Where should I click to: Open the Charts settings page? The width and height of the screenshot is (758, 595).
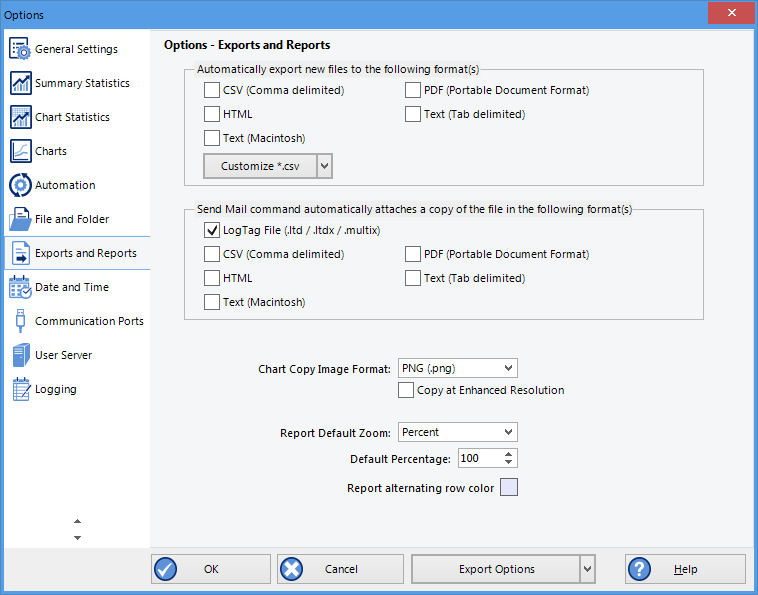click(x=77, y=151)
